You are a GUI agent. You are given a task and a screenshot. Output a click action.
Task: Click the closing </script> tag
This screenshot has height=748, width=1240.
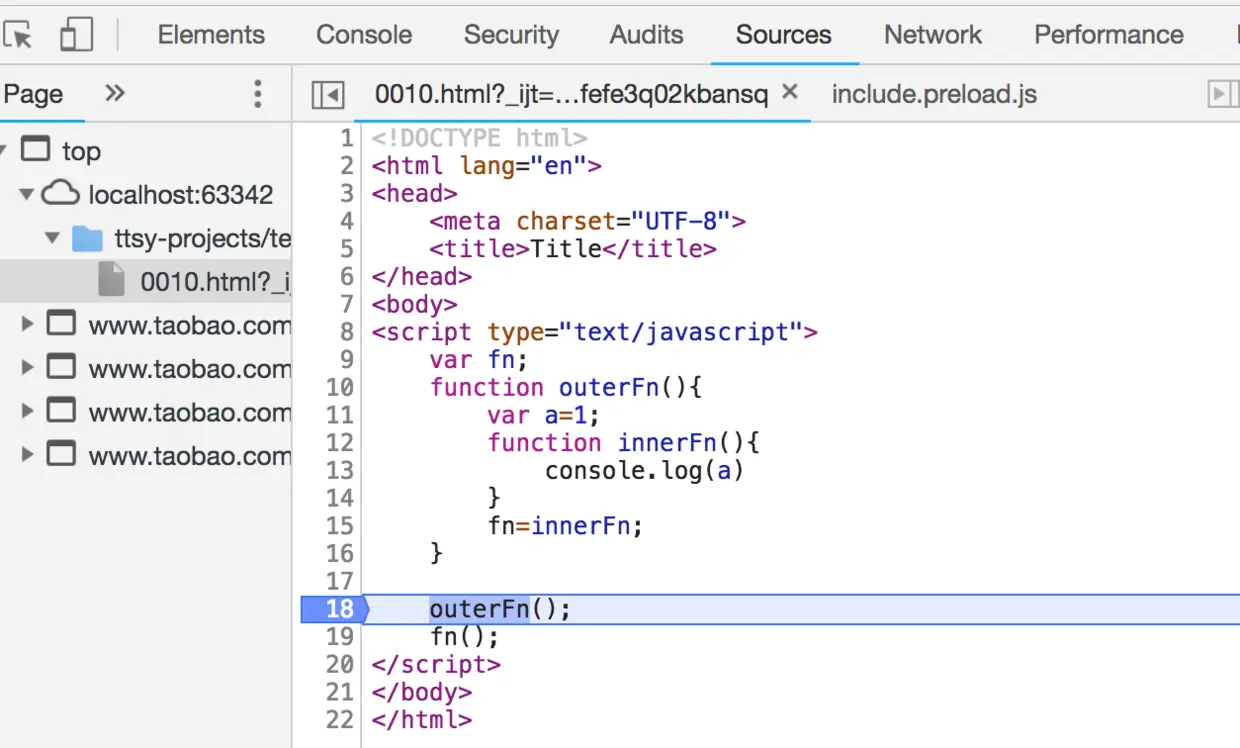[436, 664]
